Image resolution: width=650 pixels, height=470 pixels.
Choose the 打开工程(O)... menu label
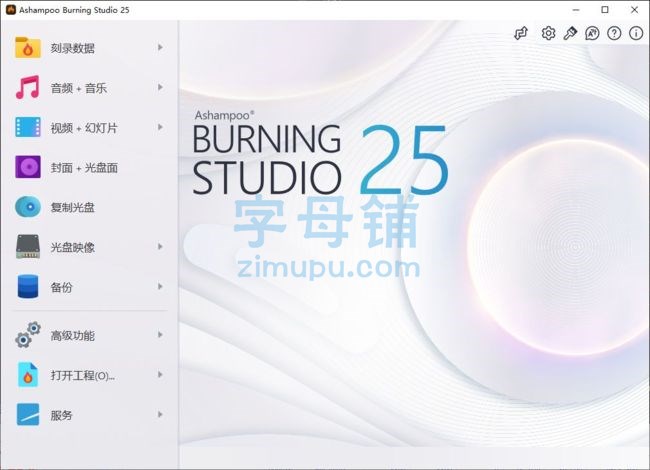83,376
